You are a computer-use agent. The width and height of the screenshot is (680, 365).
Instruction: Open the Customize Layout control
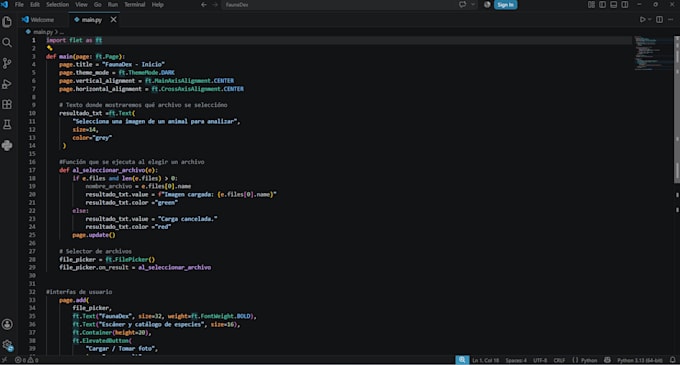tap(591, 5)
